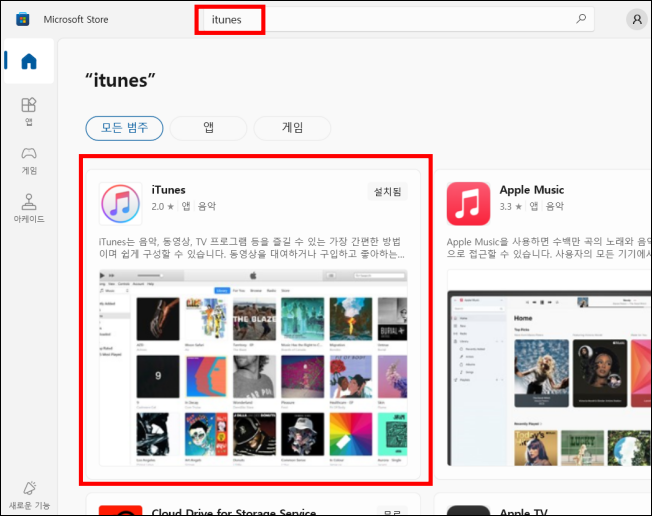The height and width of the screenshot is (516, 652).
Task: Open the Apple Music screenshot preview thumbnail
Action: [549, 368]
